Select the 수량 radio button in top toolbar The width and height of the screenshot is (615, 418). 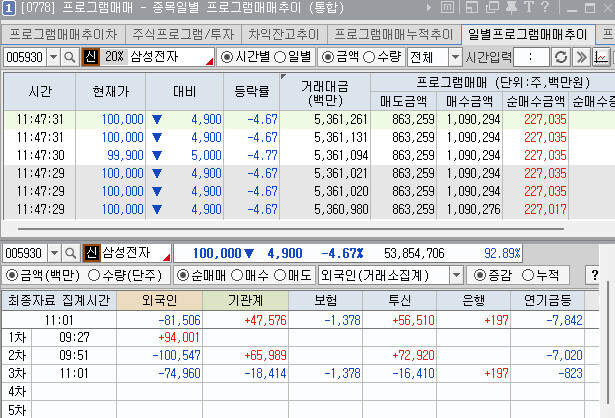(x=369, y=58)
